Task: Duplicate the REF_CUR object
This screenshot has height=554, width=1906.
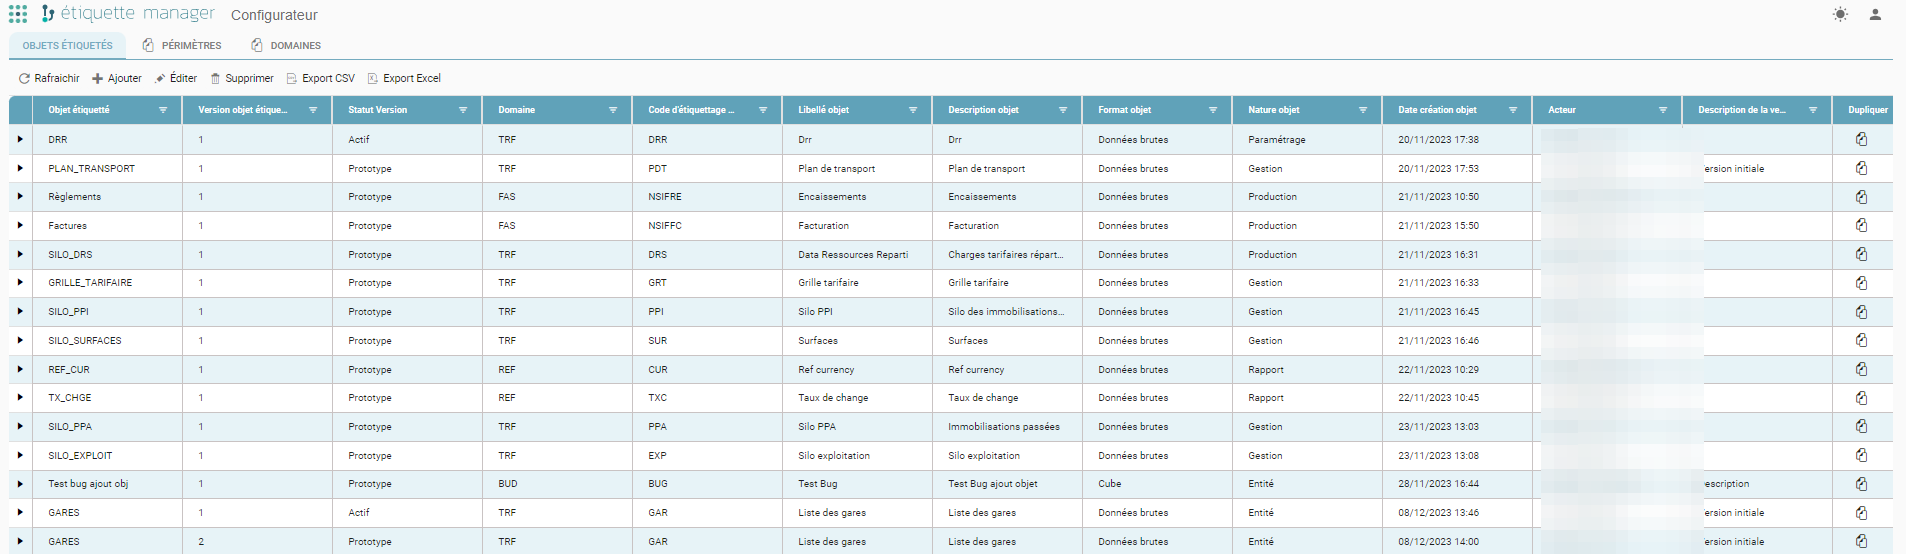Action: [1861, 370]
